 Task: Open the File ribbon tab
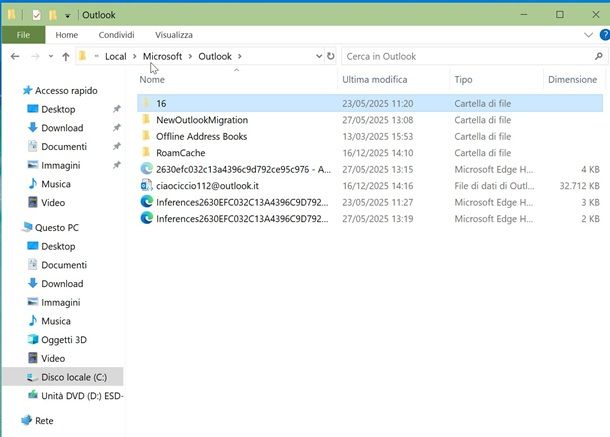(23, 35)
